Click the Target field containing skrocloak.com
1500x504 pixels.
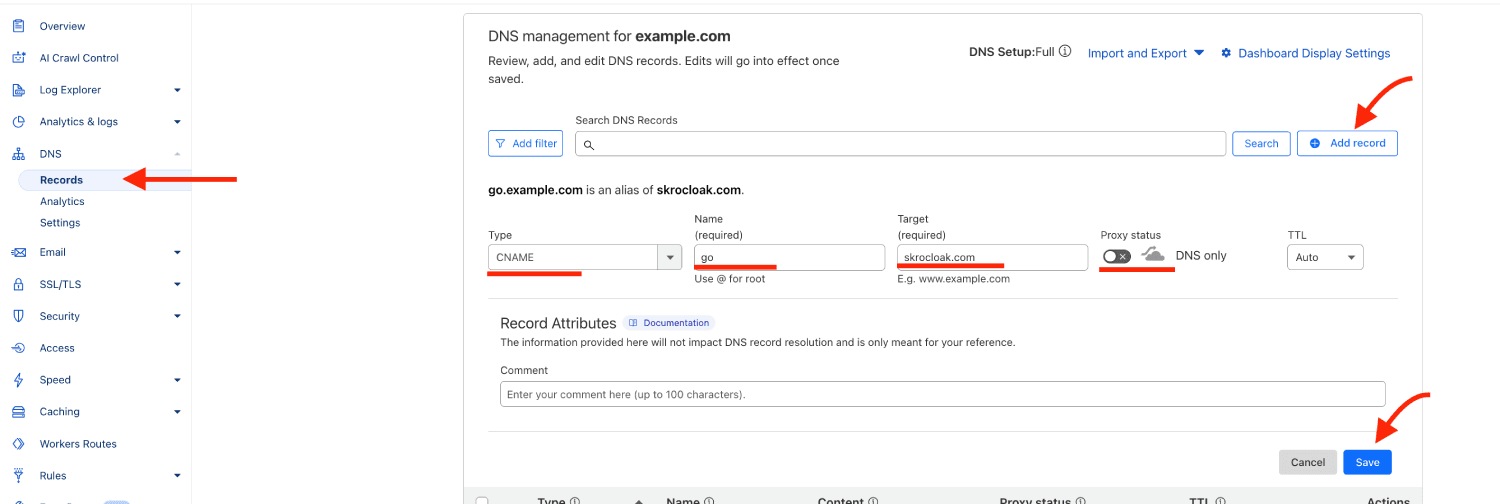(992, 257)
